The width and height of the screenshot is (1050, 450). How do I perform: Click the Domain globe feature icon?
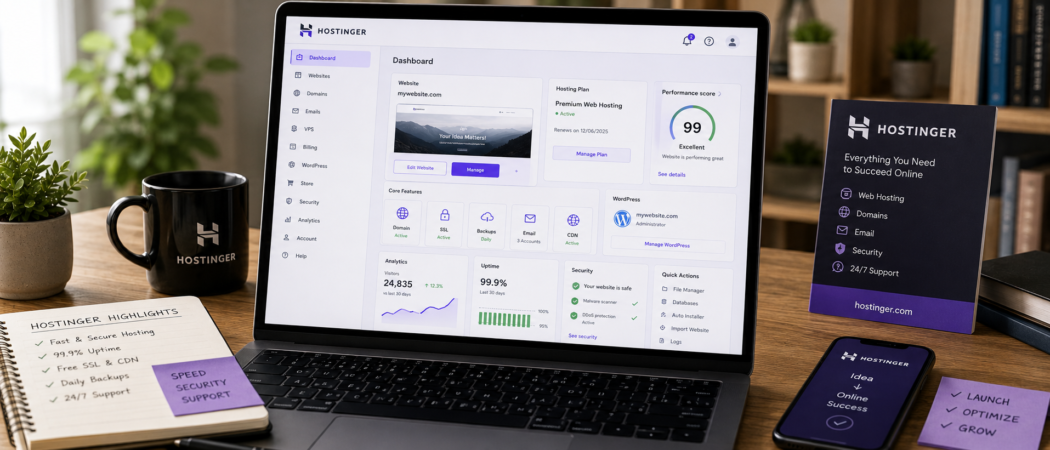point(402,213)
